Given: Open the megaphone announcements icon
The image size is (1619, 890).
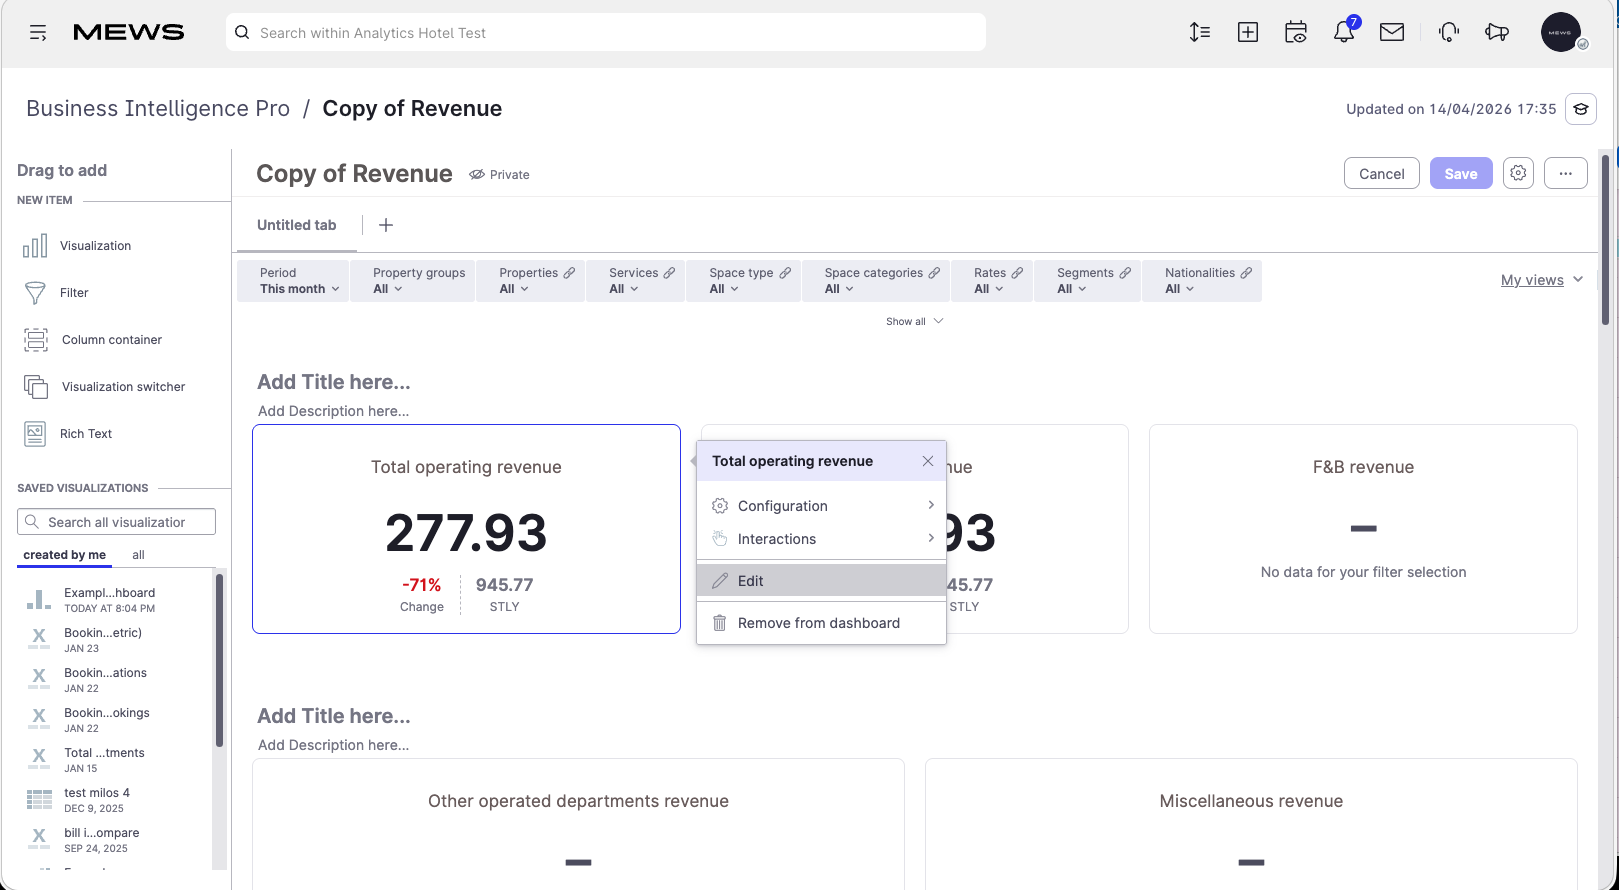Looking at the screenshot, I should pos(1497,32).
